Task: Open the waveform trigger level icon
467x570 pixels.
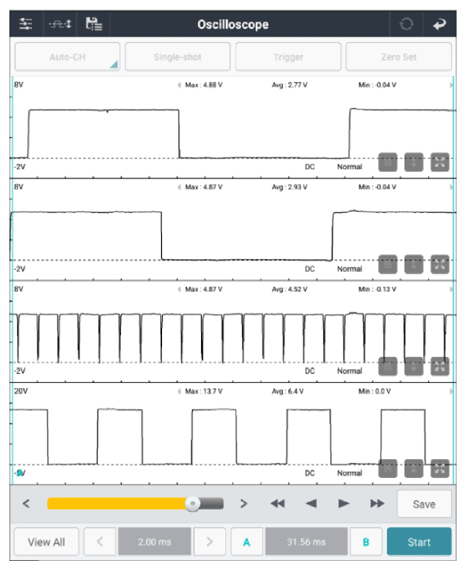Action: [60, 24]
